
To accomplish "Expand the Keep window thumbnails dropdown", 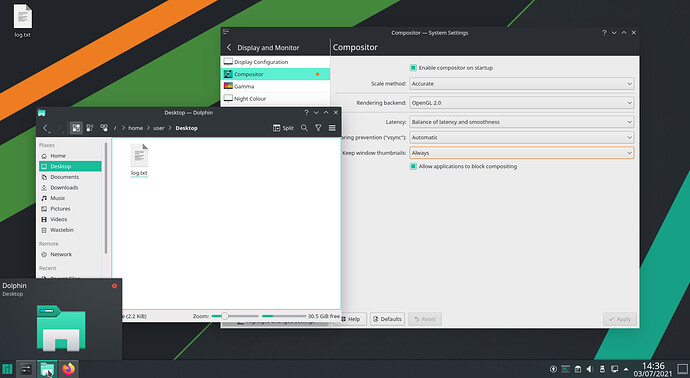I will coord(521,153).
